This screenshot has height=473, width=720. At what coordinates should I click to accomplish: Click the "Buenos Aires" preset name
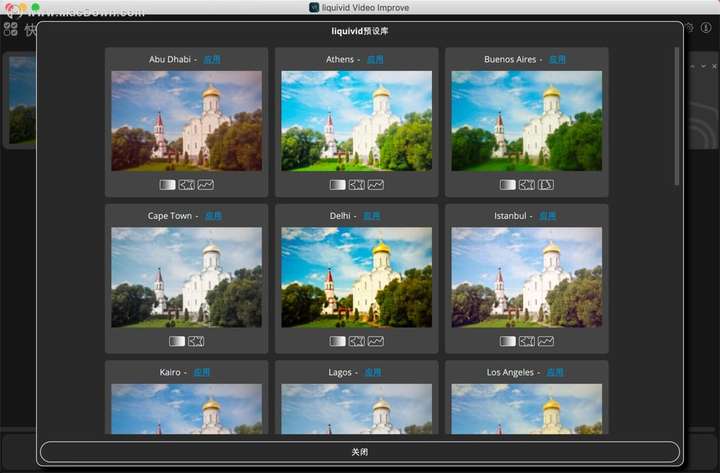click(x=510, y=59)
